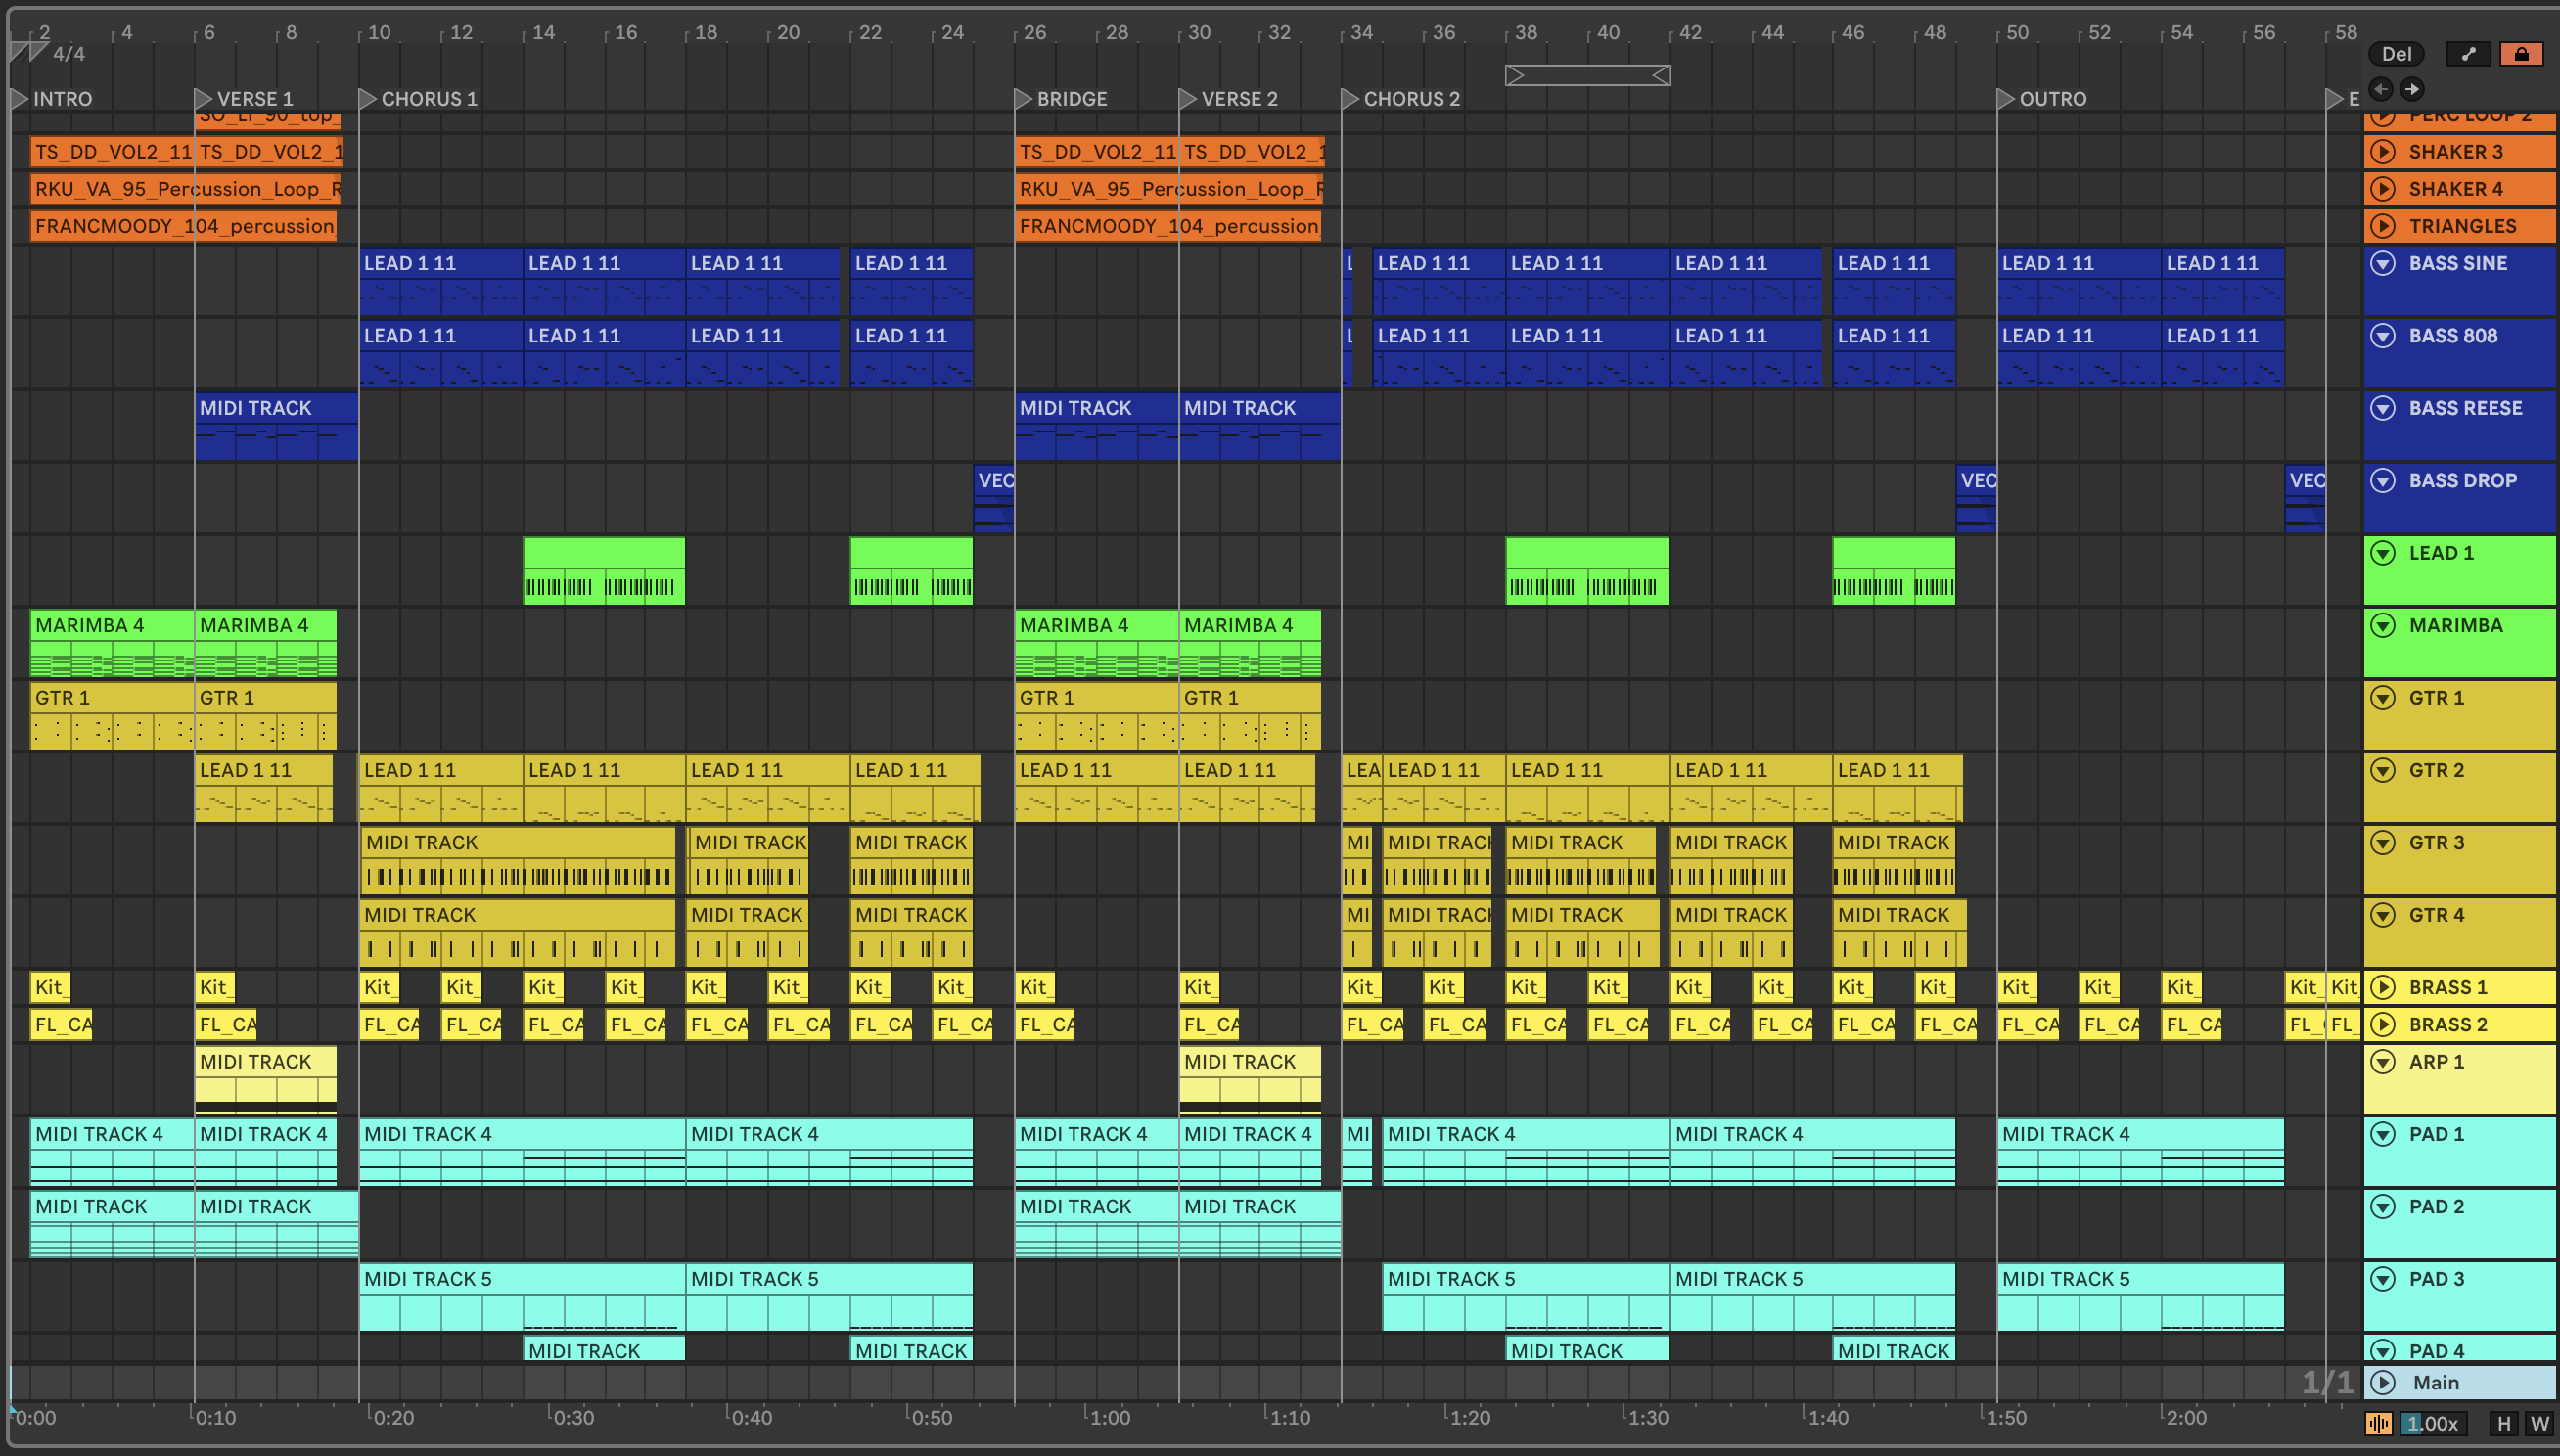Click the Del locator button
2560x1456 pixels.
(x=2396, y=54)
